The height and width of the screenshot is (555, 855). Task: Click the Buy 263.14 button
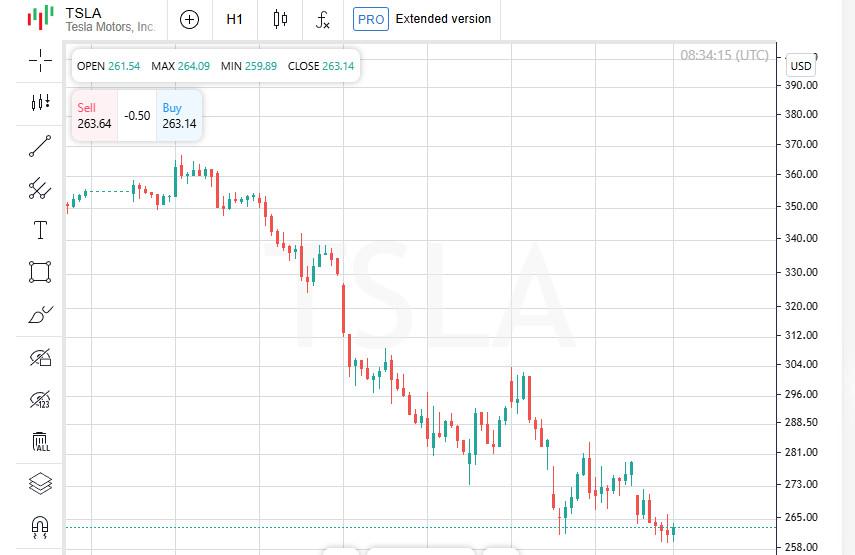[179, 116]
